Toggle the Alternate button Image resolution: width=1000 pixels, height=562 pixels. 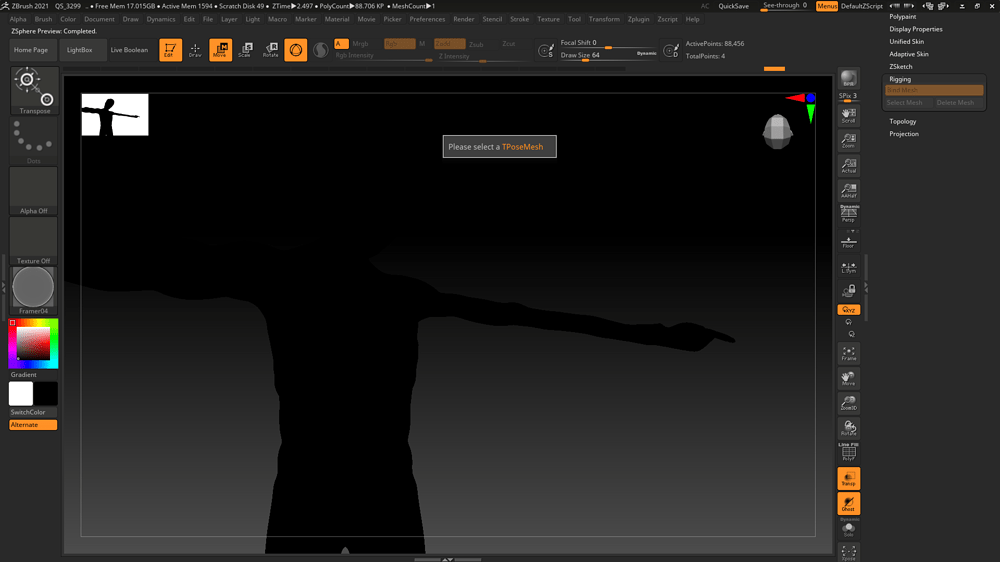click(x=33, y=425)
